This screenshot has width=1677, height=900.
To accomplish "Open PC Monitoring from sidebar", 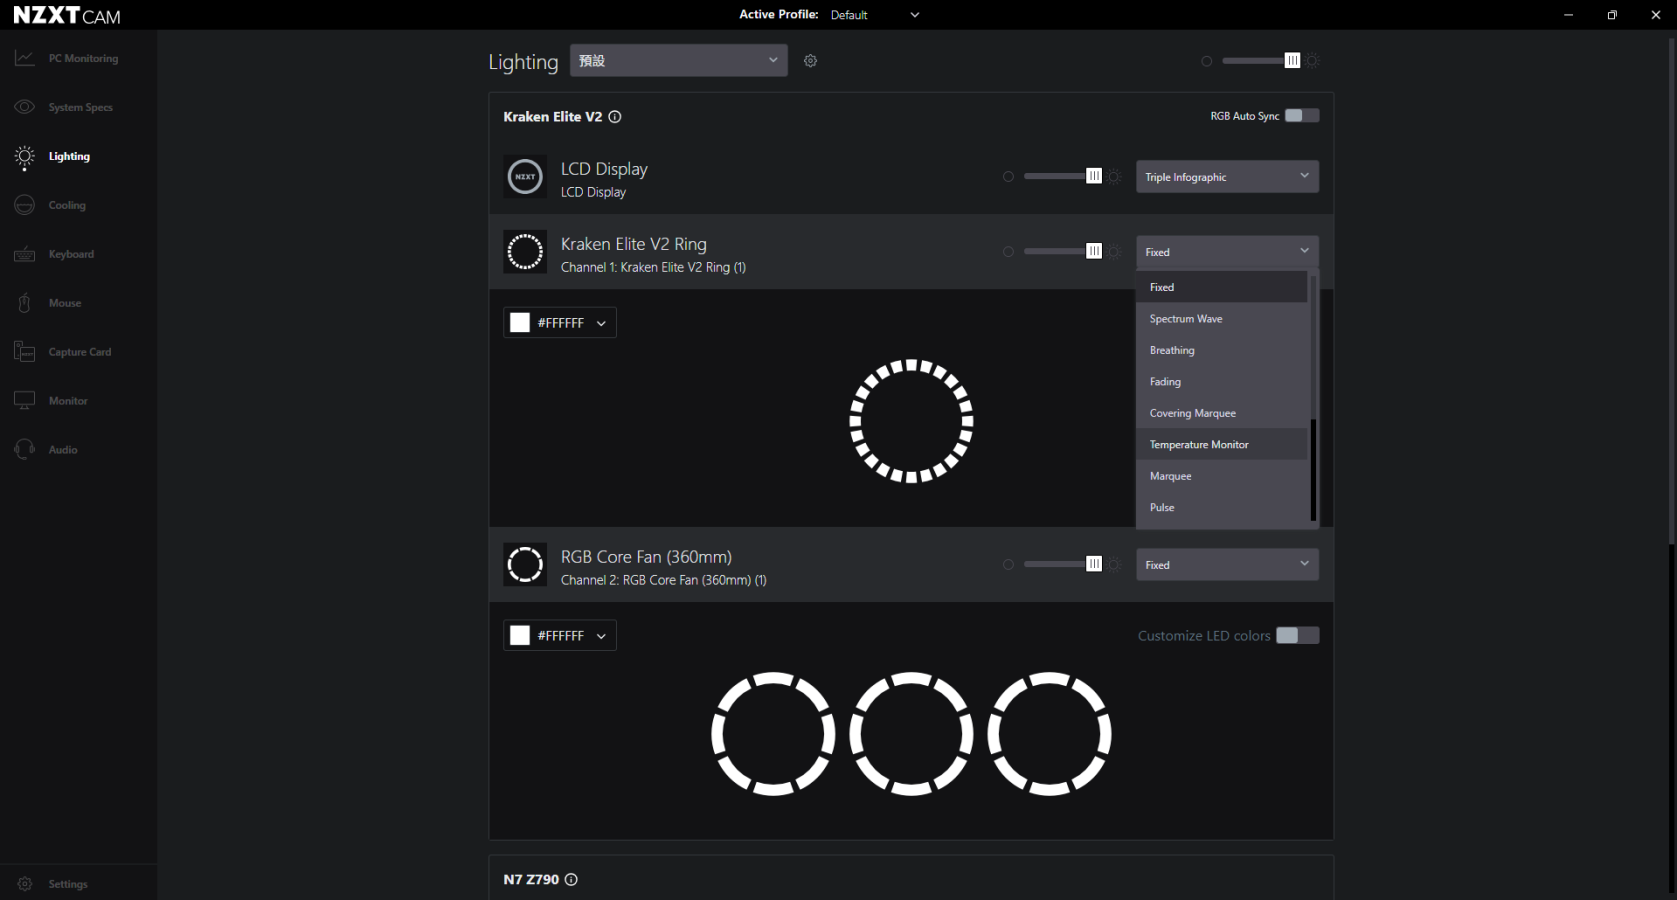I will coord(82,59).
